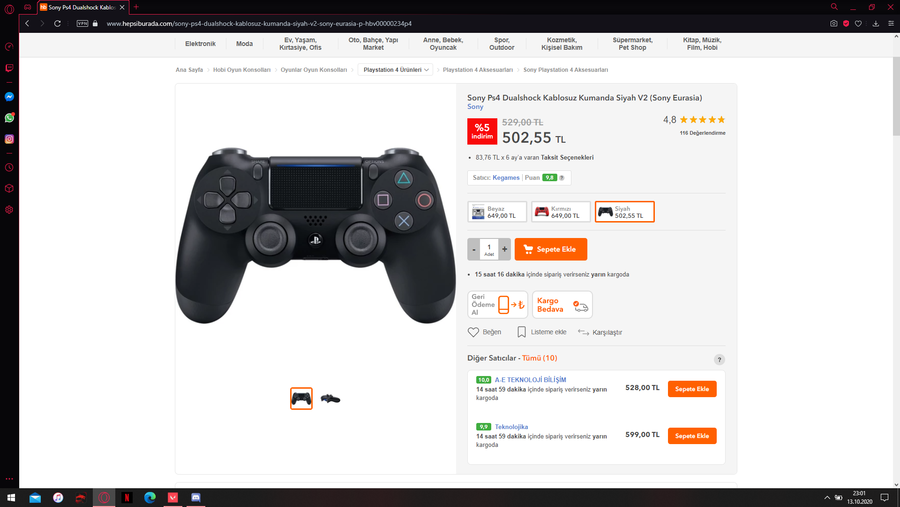Viewport: 900px width, 507px height.
Task: Select the Kırmızı color variant
Action: (x=561, y=212)
